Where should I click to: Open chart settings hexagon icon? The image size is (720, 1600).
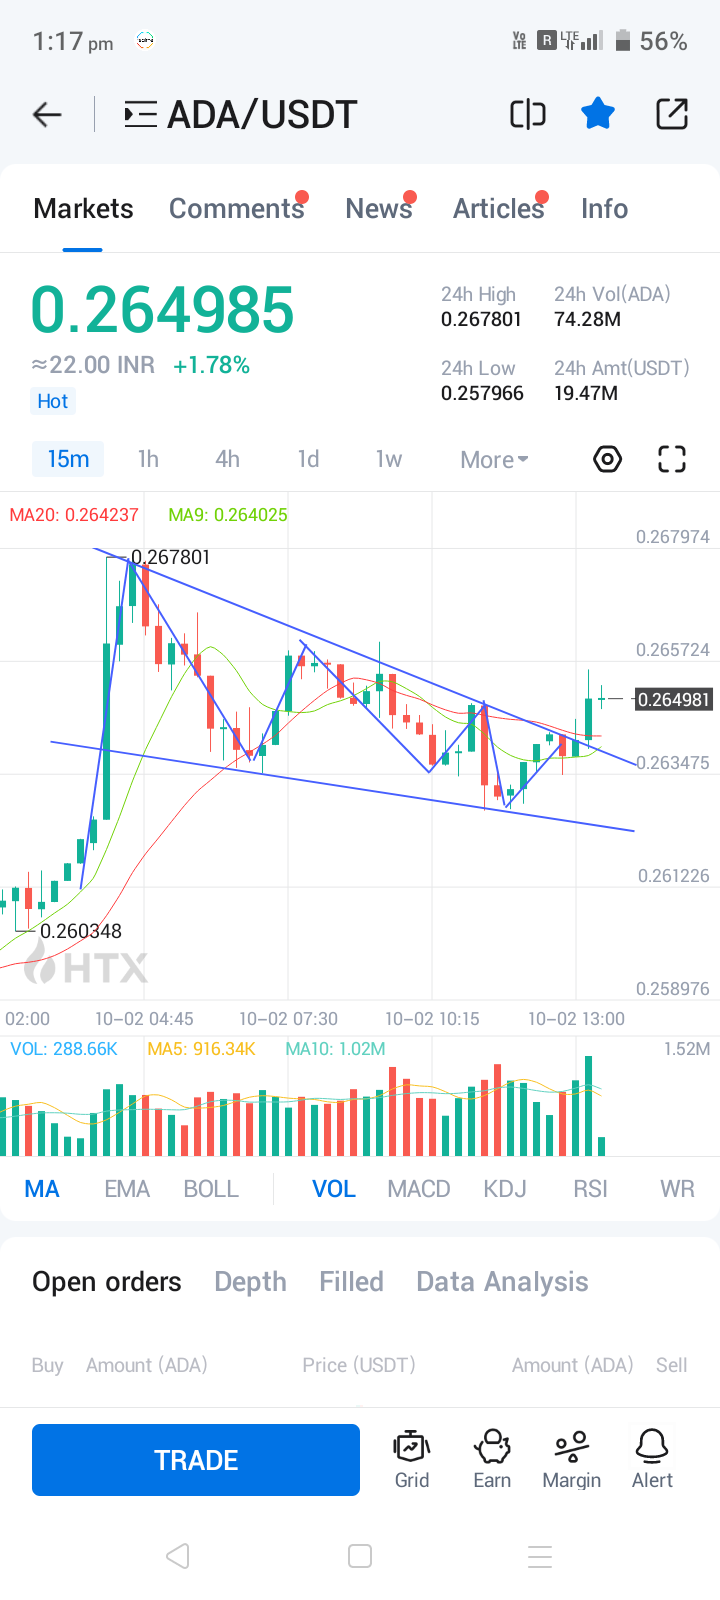coord(608,459)
